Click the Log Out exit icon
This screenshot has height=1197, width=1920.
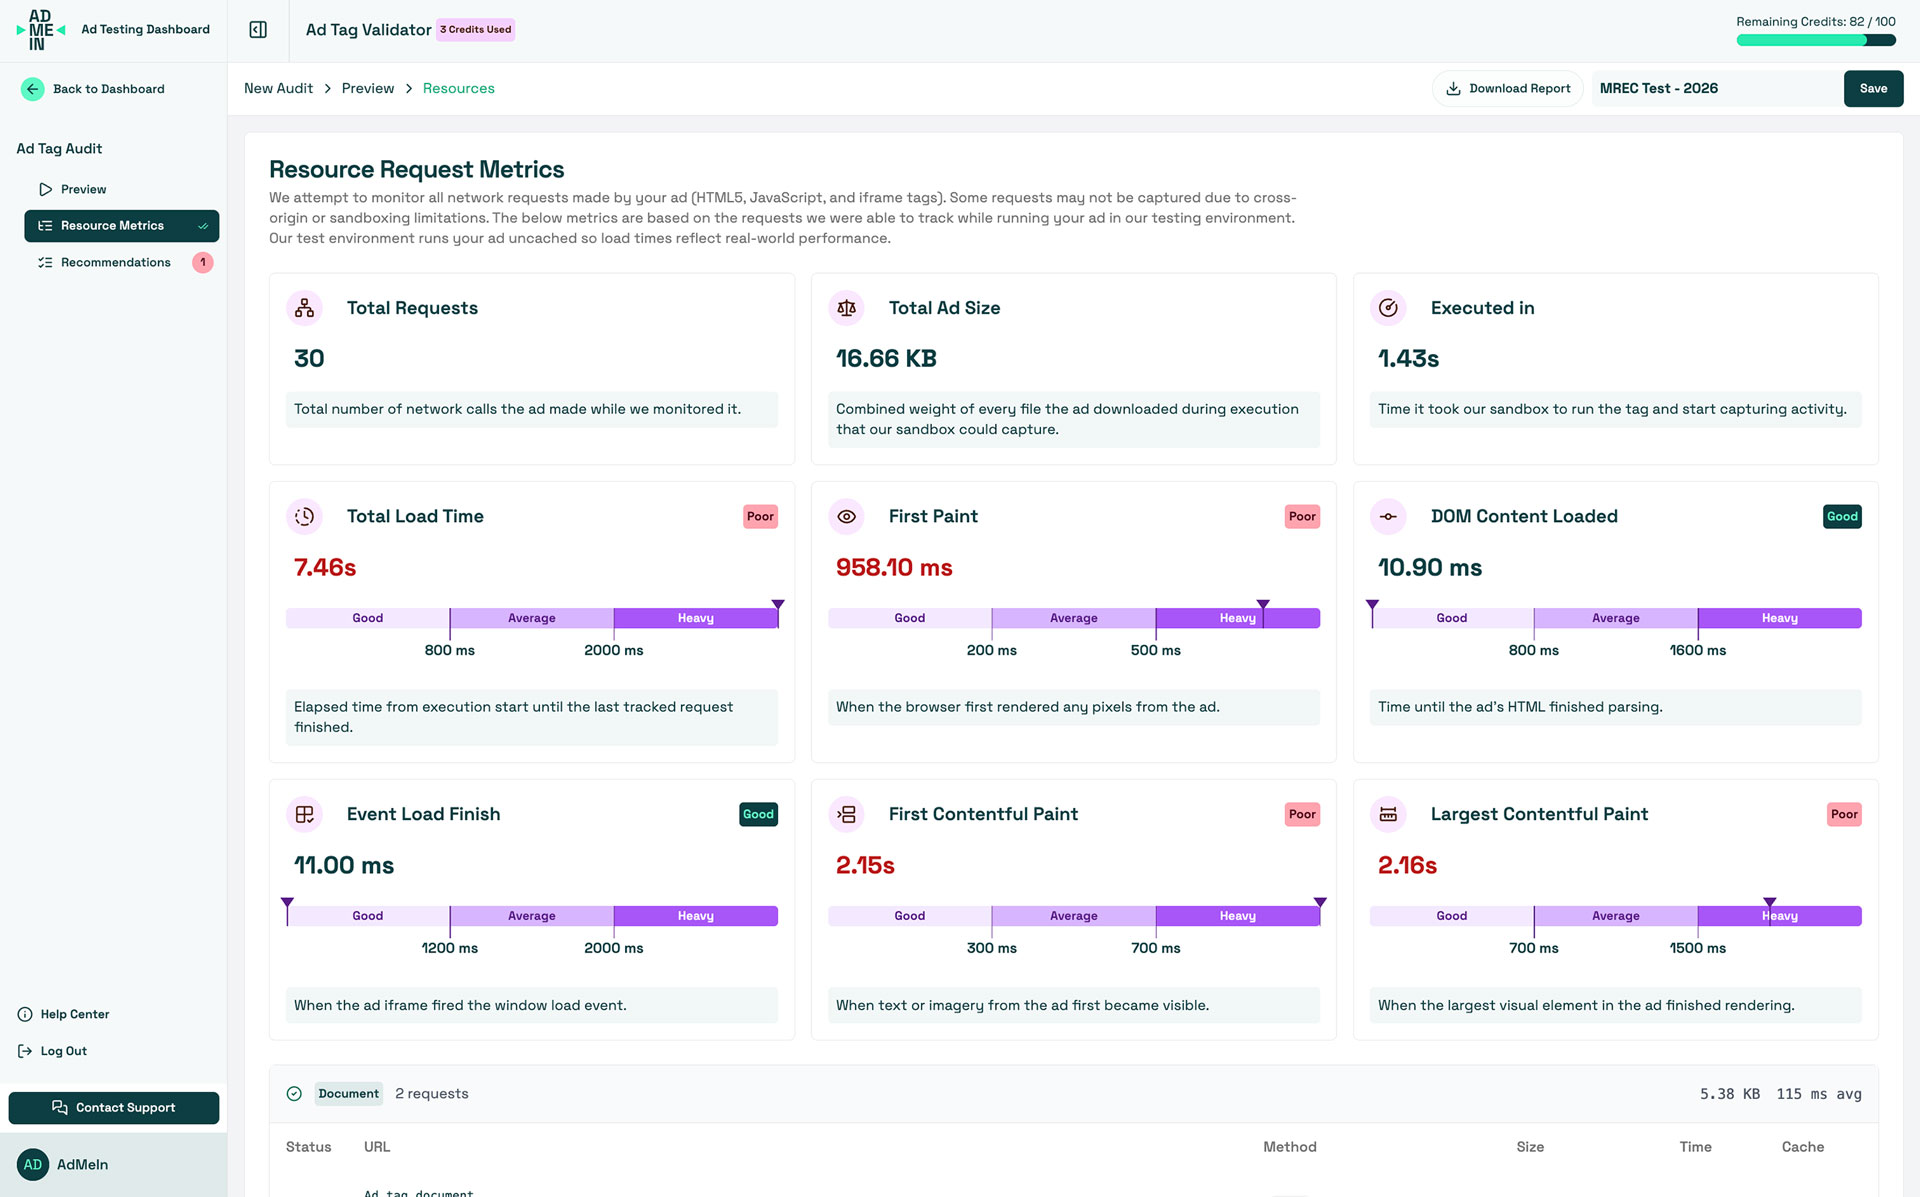(x=25, y=1051)
